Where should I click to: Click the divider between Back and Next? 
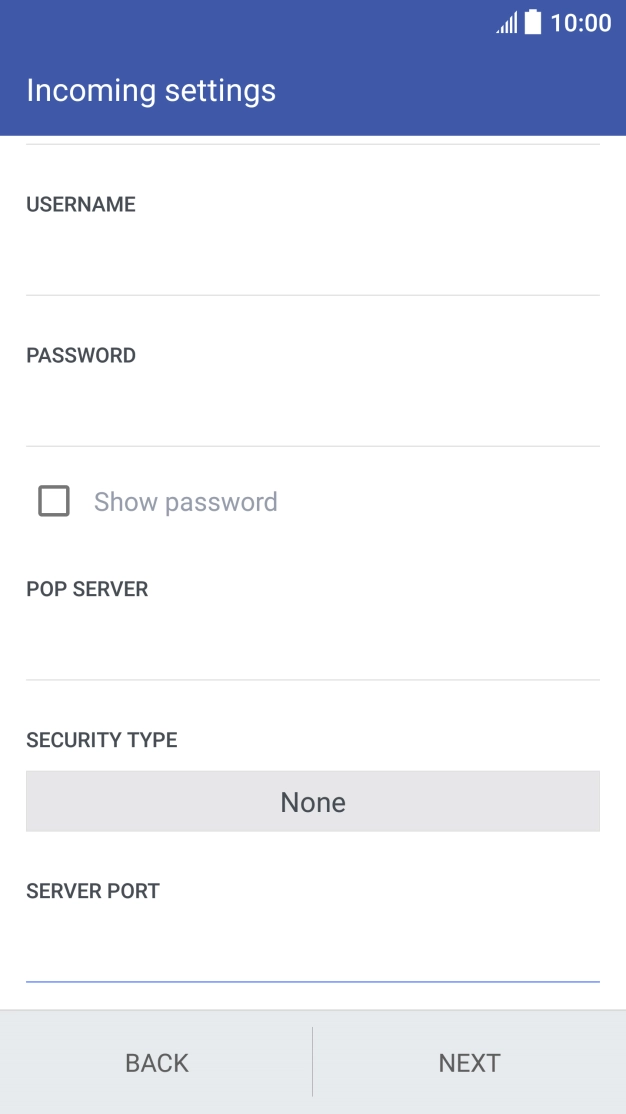(x=312, y=1062)
